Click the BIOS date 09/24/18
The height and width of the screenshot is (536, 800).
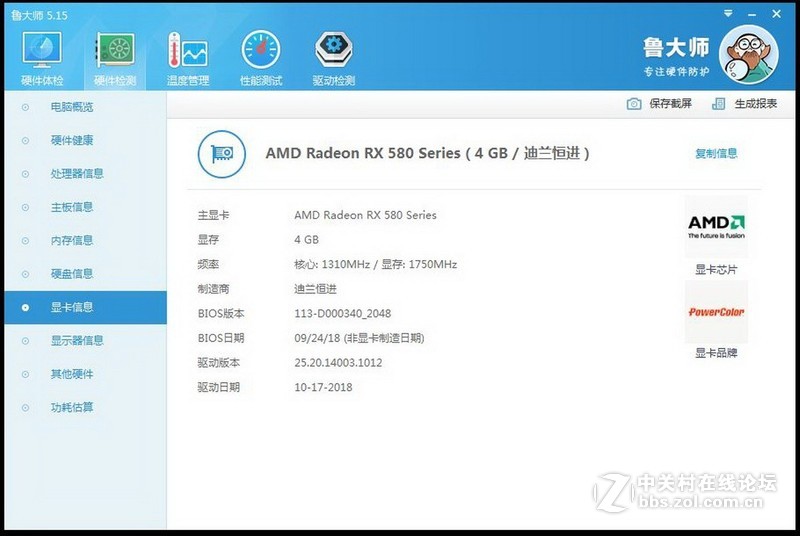click(317, 338)
